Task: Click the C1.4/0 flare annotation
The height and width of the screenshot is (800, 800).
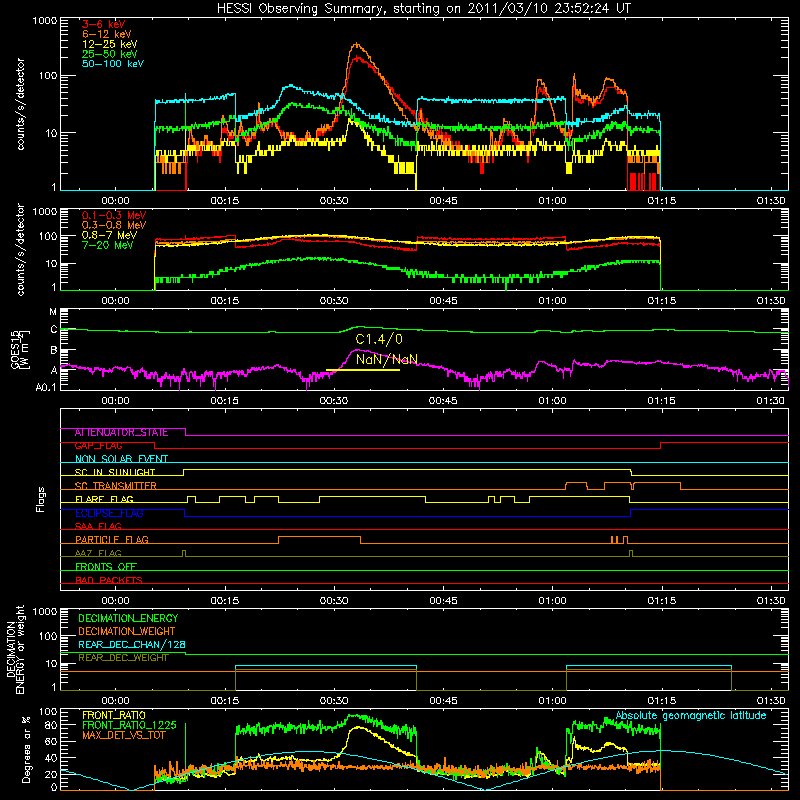Action: [x=379, y=339]
